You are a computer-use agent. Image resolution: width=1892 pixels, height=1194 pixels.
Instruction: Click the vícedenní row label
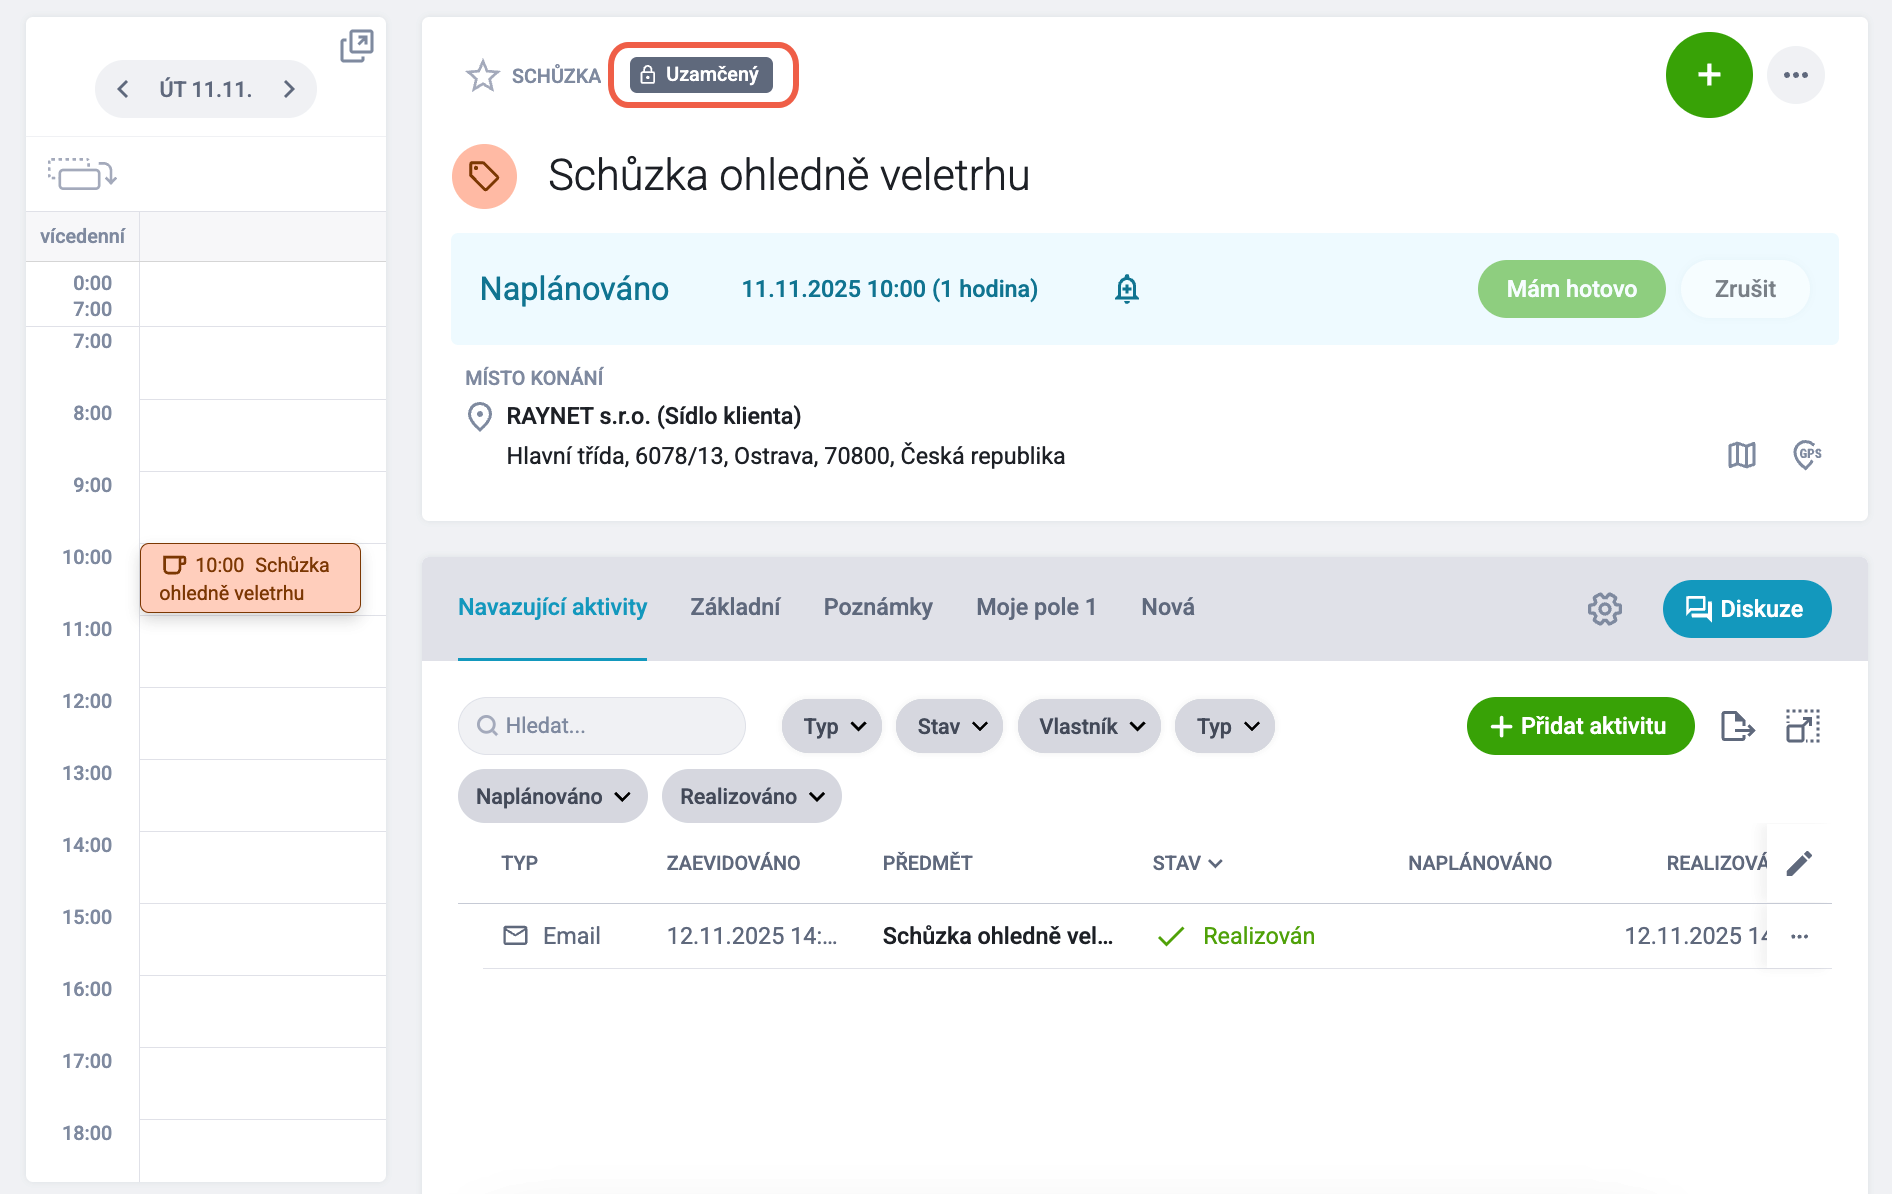click(x=82, y=236)
